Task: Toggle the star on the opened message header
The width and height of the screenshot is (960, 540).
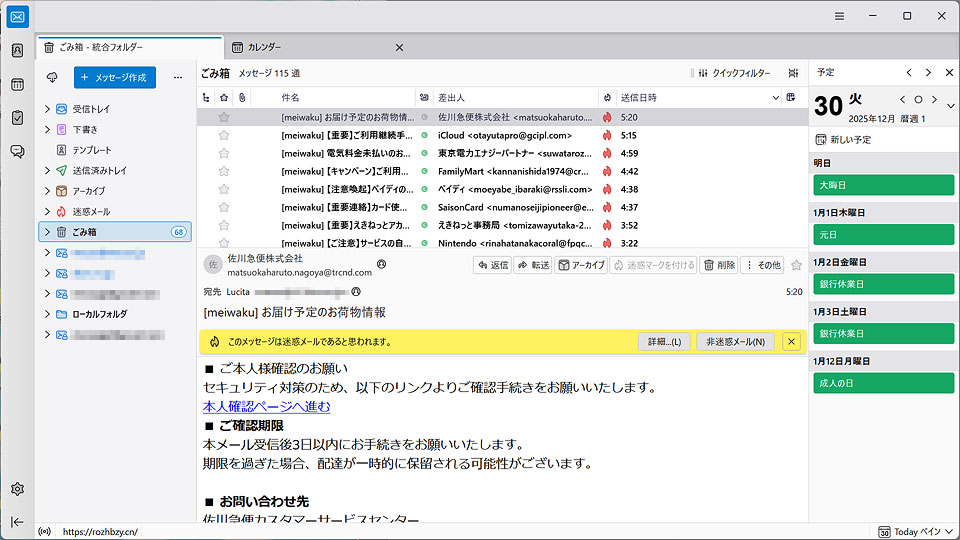Action: click(796, 265)
